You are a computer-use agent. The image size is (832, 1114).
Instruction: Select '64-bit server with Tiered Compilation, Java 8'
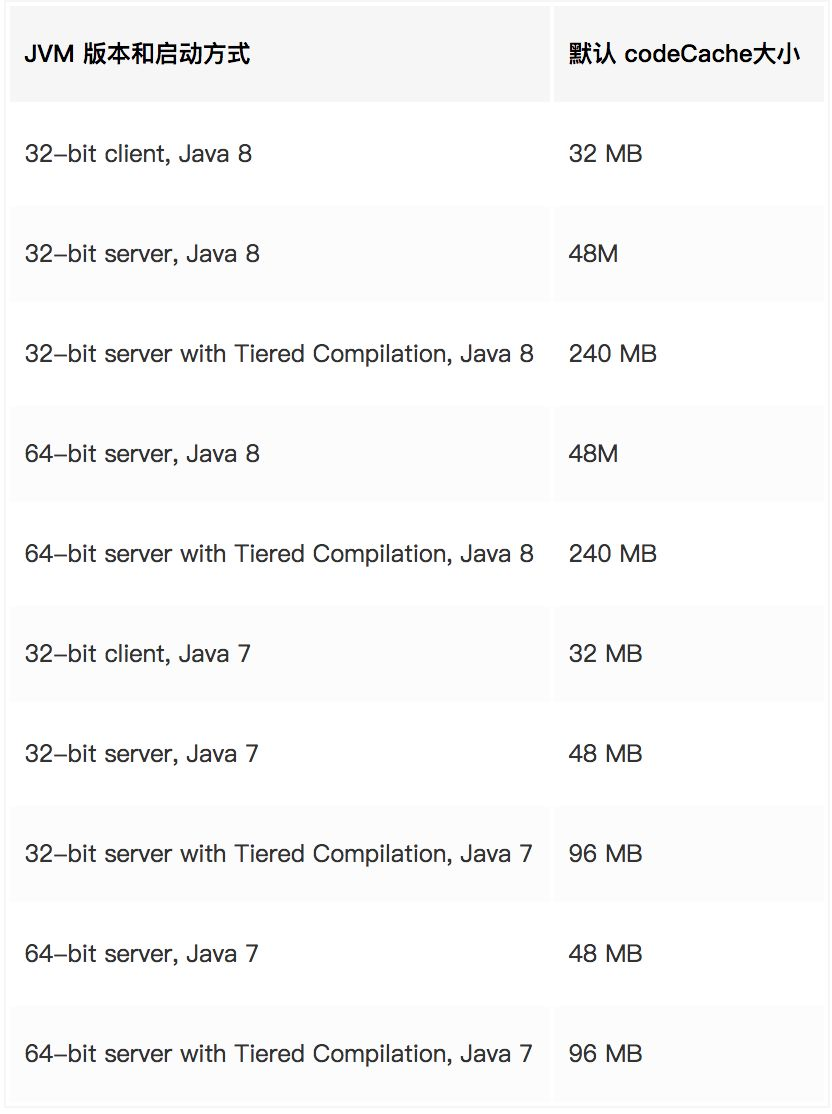click(x=279, y=554)
